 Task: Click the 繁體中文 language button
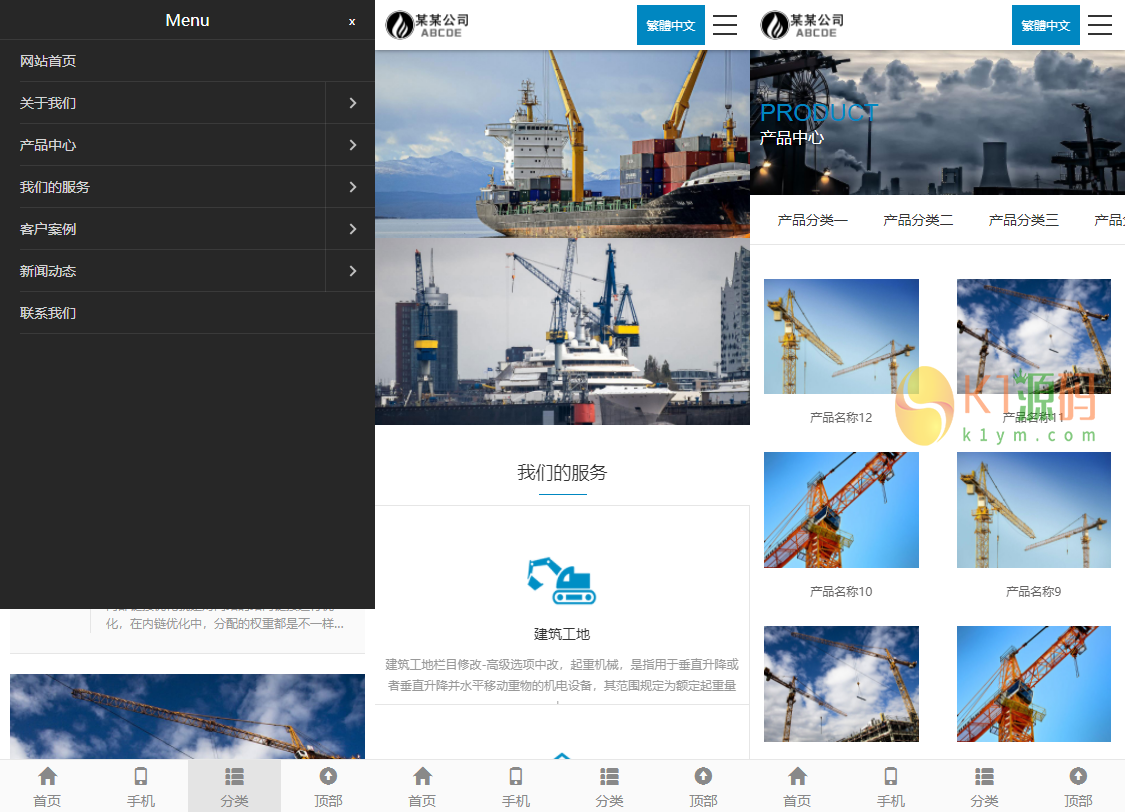point(670,25)
